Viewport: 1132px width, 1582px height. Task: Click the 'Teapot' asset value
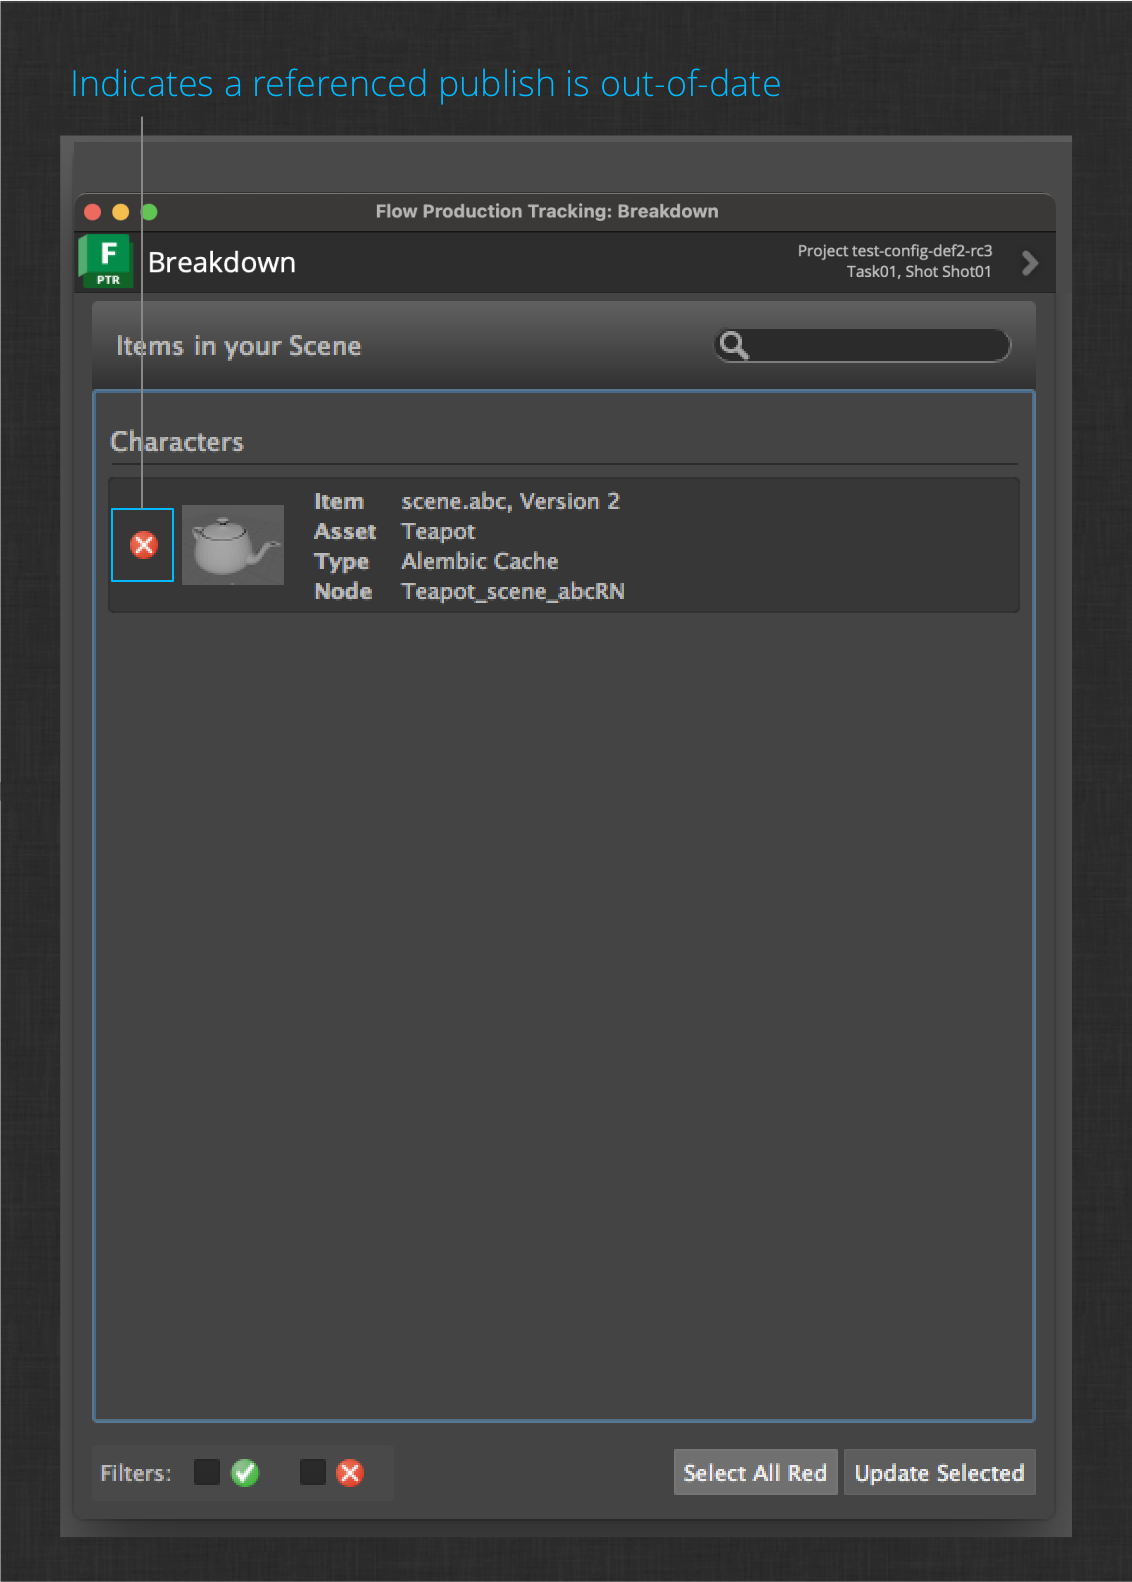coord(438,531)
